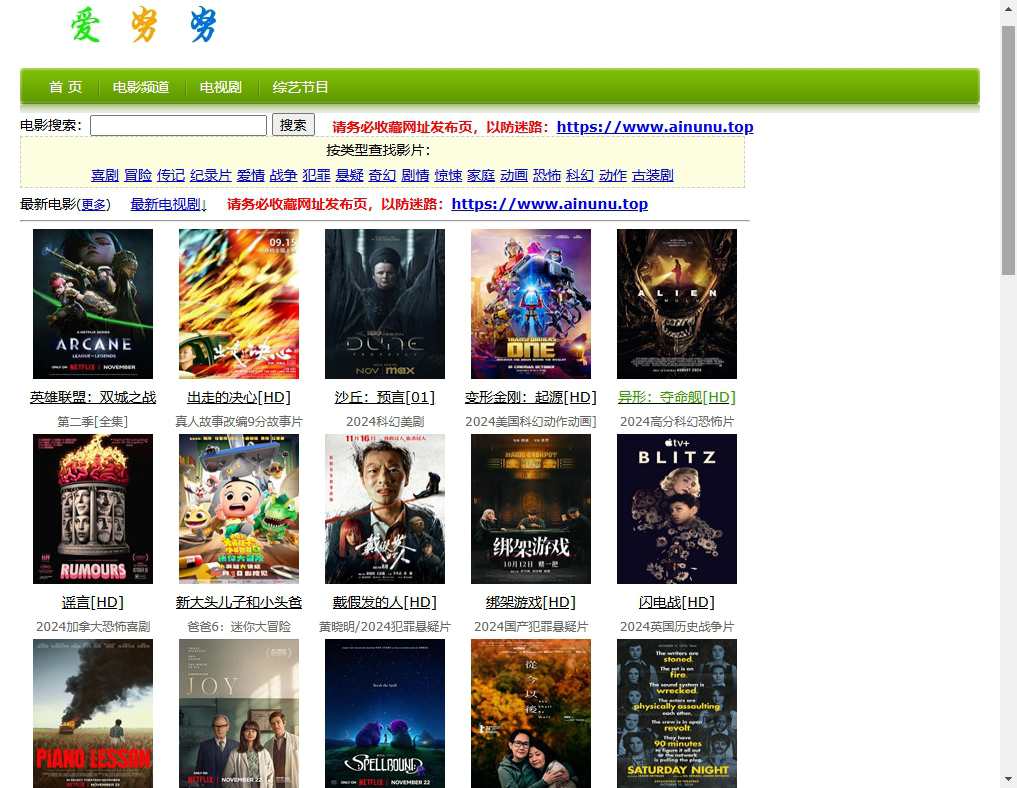
Task: Open the 电视剧 nav item
Action: point(221,87)
